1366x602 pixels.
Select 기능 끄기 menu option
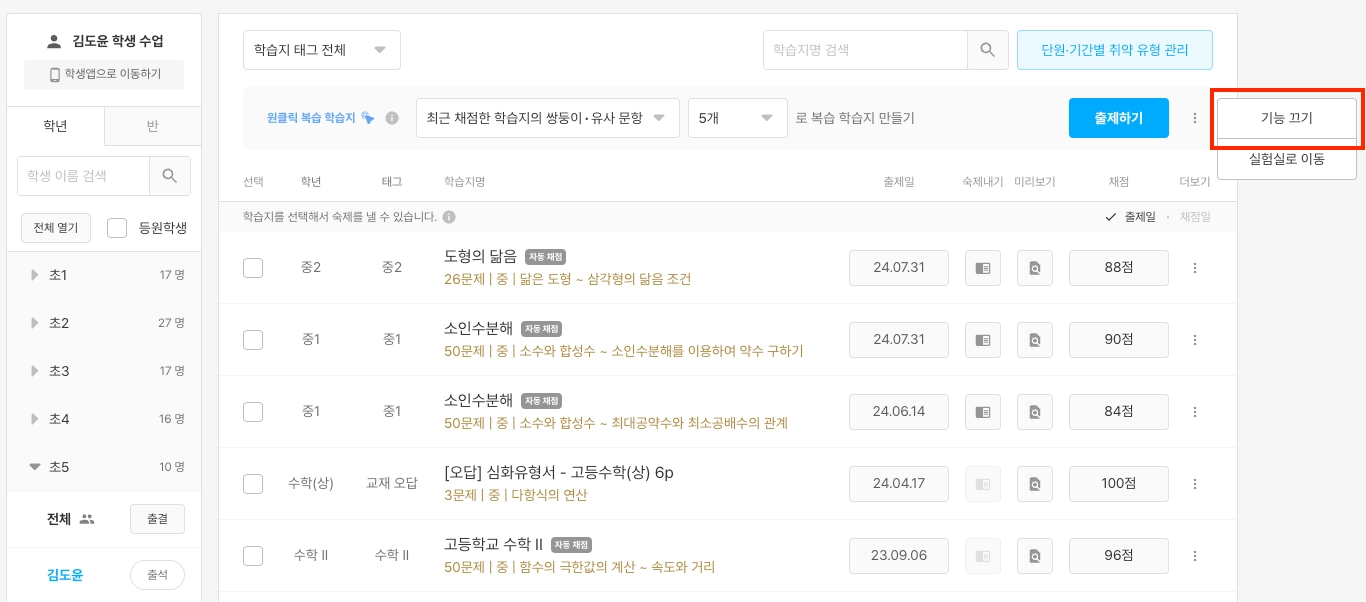tap(1286, 118)
